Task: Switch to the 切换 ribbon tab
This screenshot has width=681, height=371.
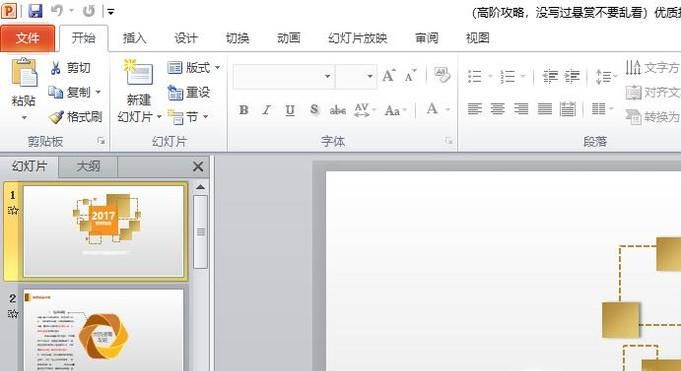Action: tap(238, 38)
